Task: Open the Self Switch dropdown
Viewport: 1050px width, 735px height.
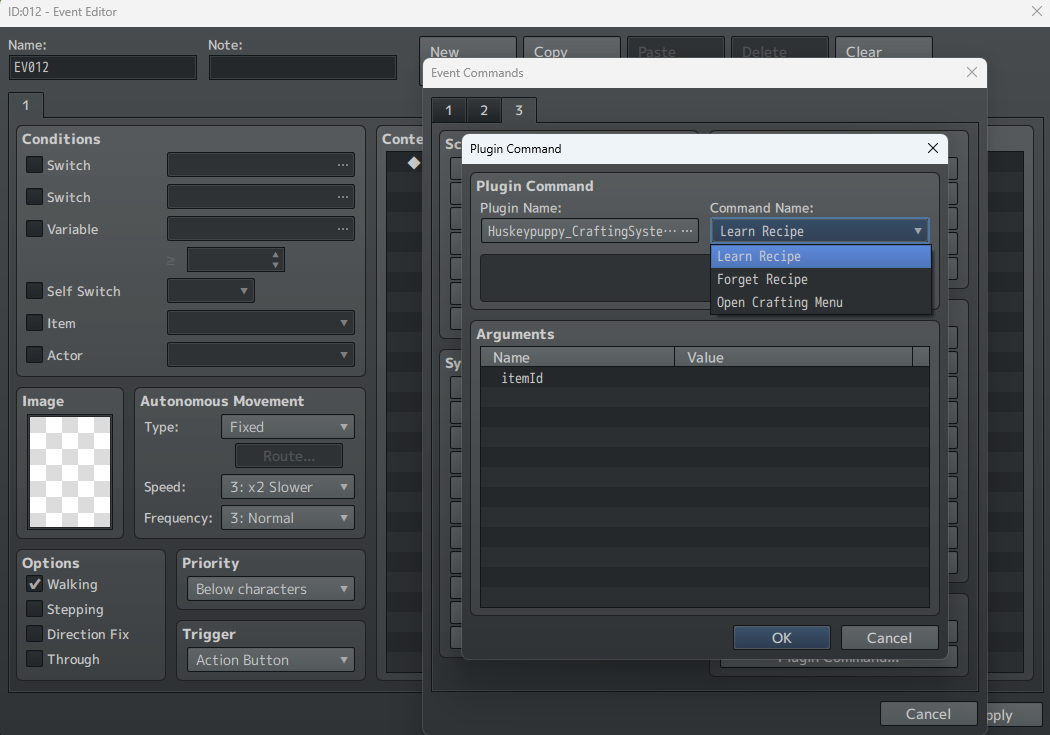Action: point(210,291)
